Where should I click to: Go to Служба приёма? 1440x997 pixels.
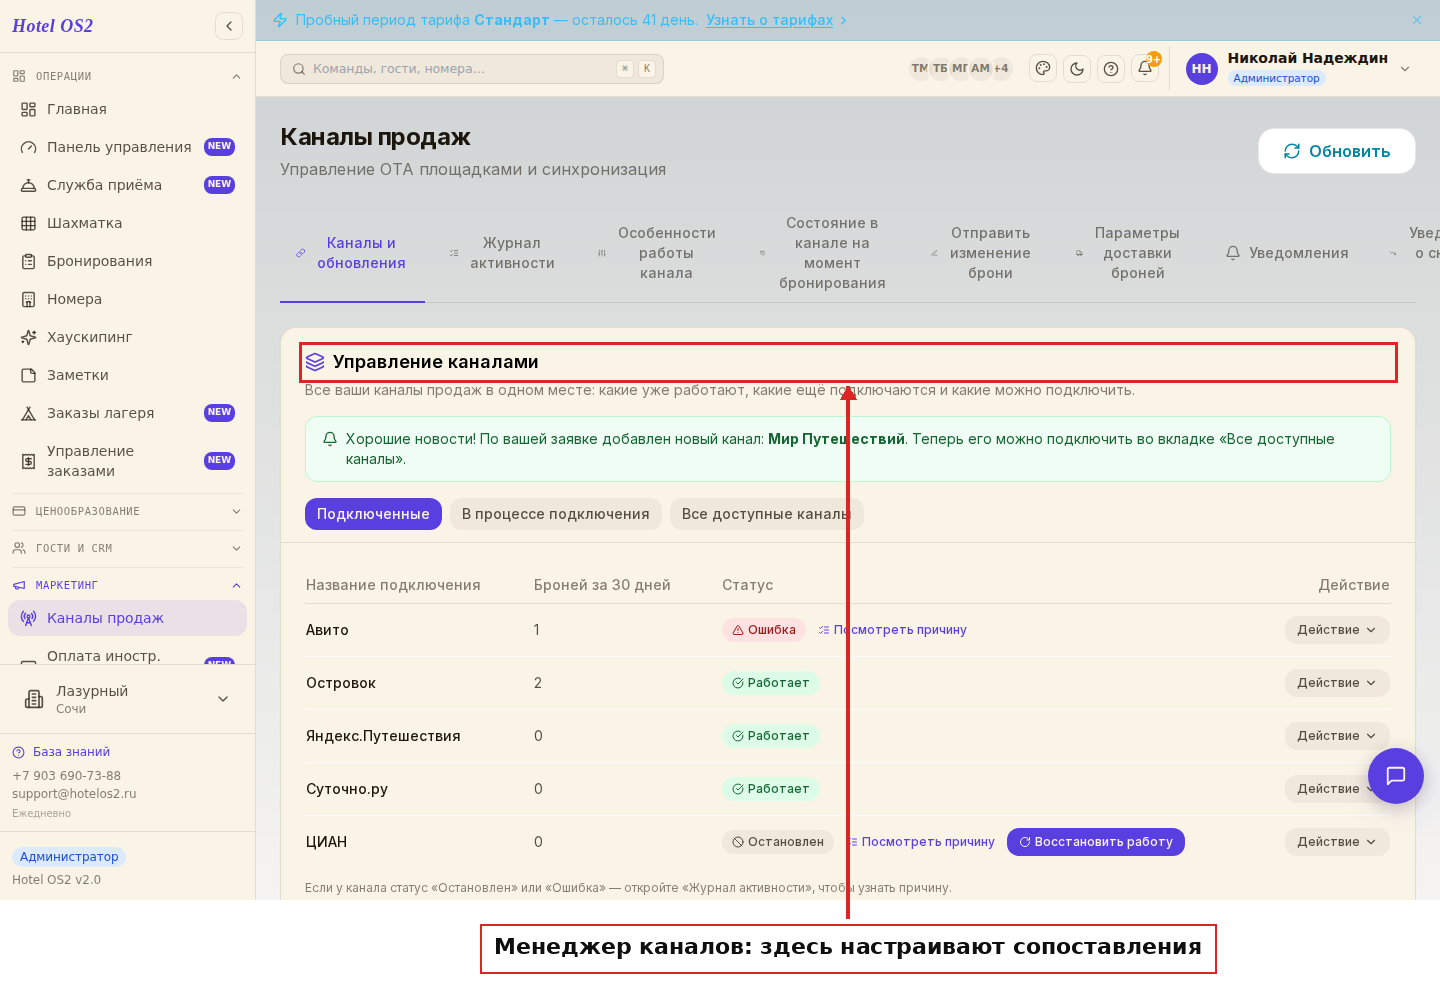[127, 185]
